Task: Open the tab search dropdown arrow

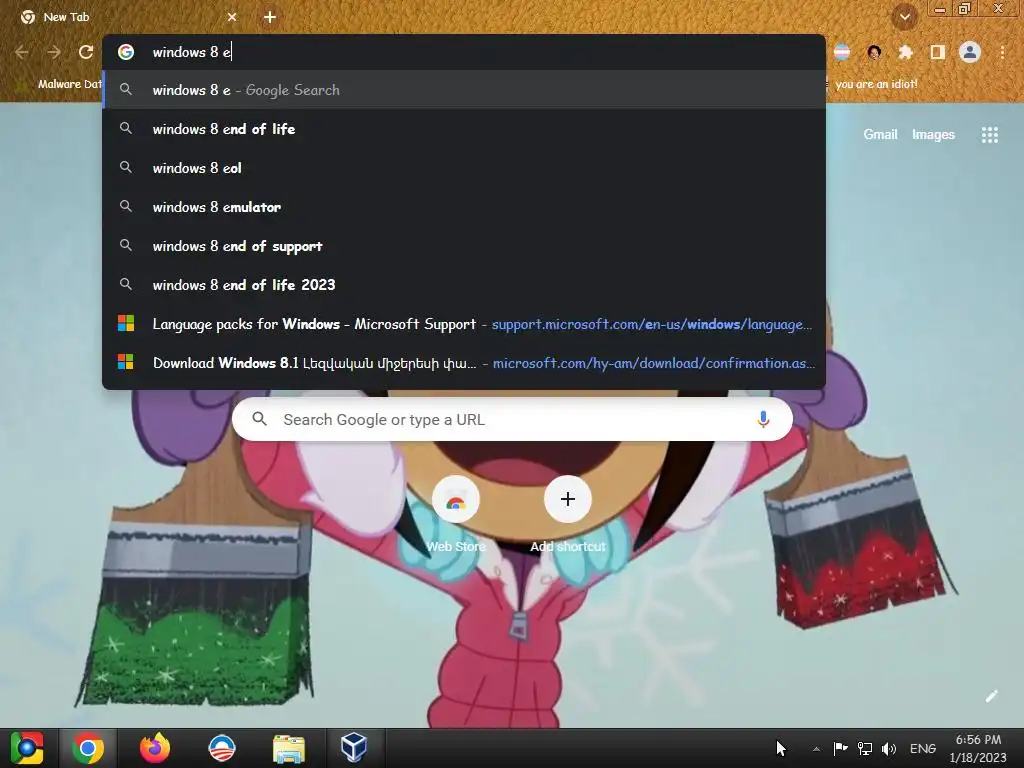Action: (905, 17)
